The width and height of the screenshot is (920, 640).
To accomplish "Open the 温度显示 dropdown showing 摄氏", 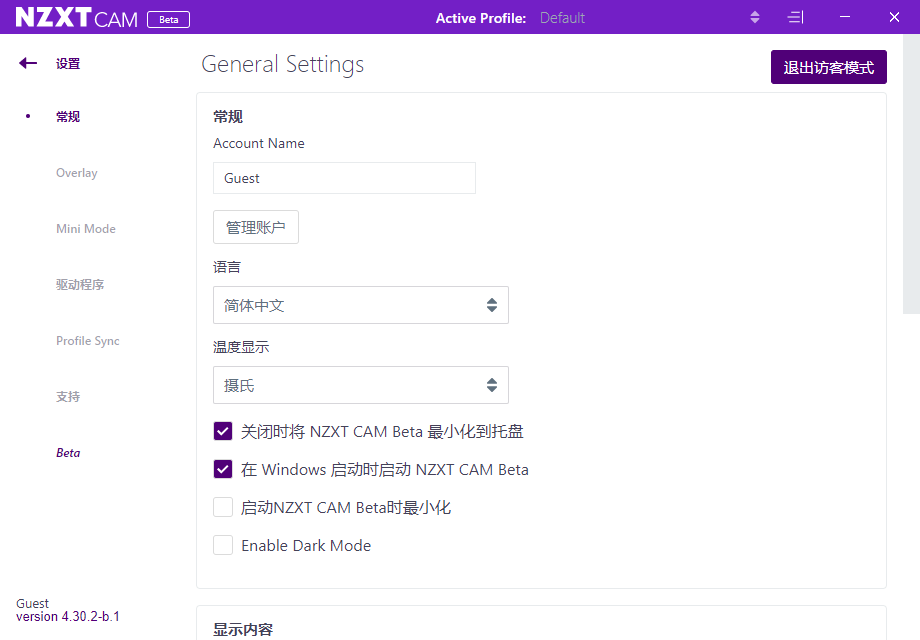I will [x=361, y=385].
